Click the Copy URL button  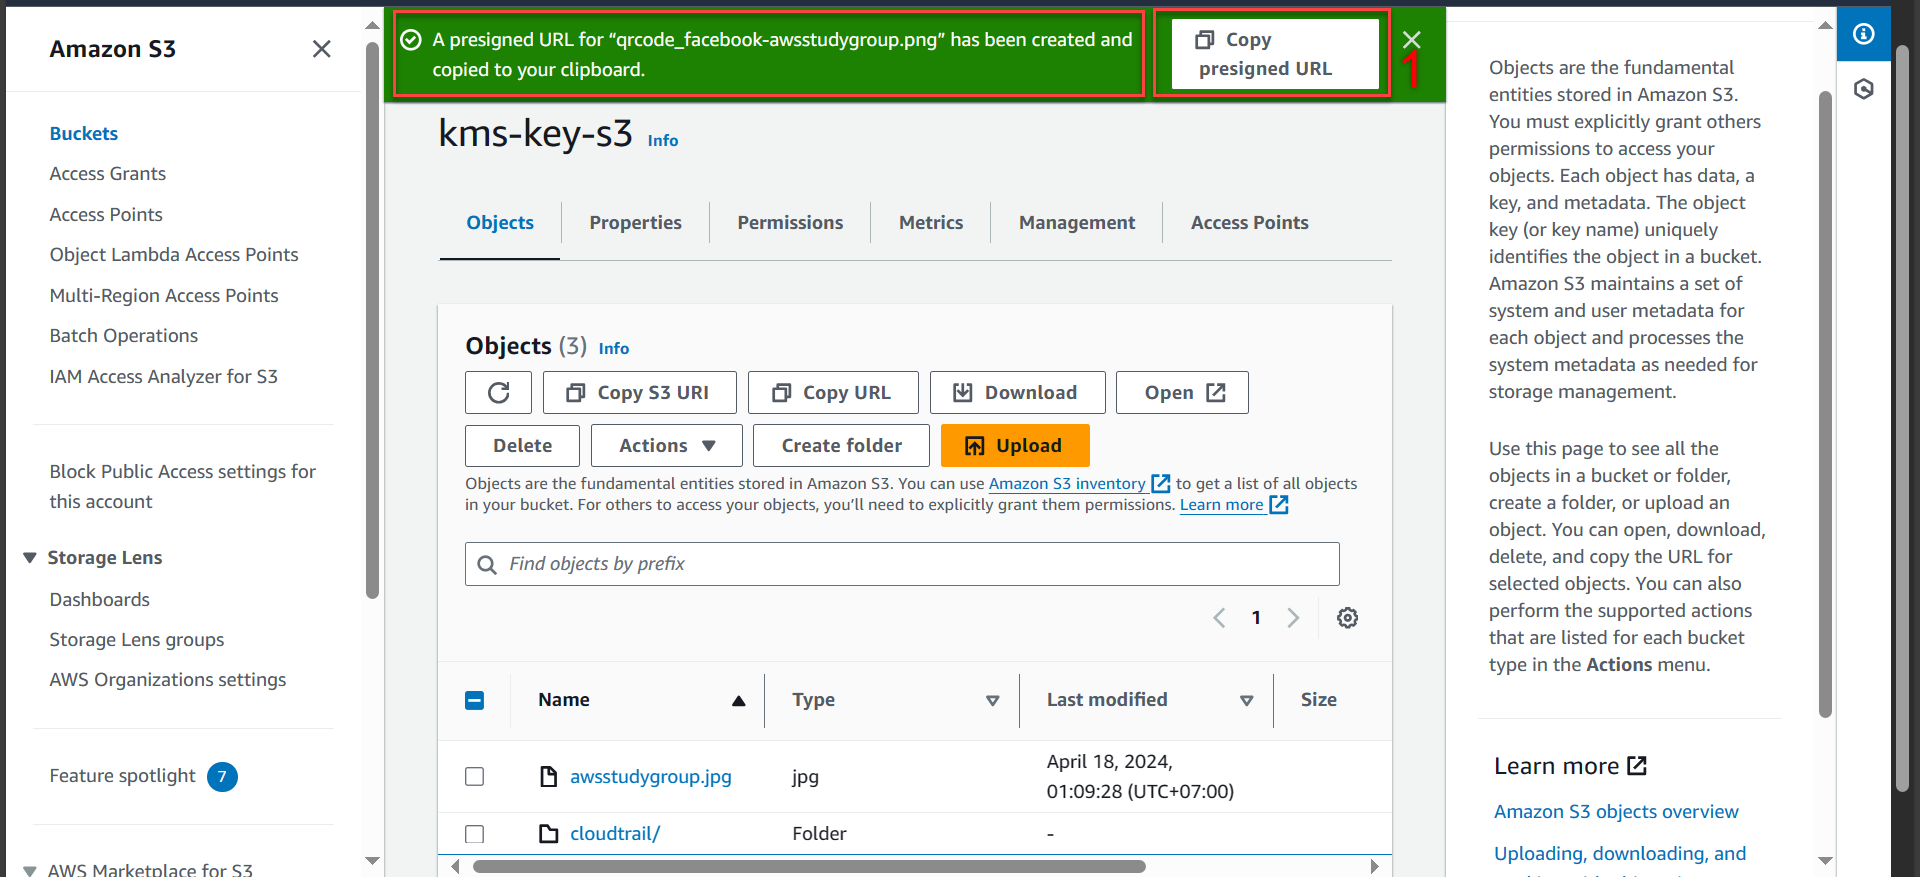(833, 393)
